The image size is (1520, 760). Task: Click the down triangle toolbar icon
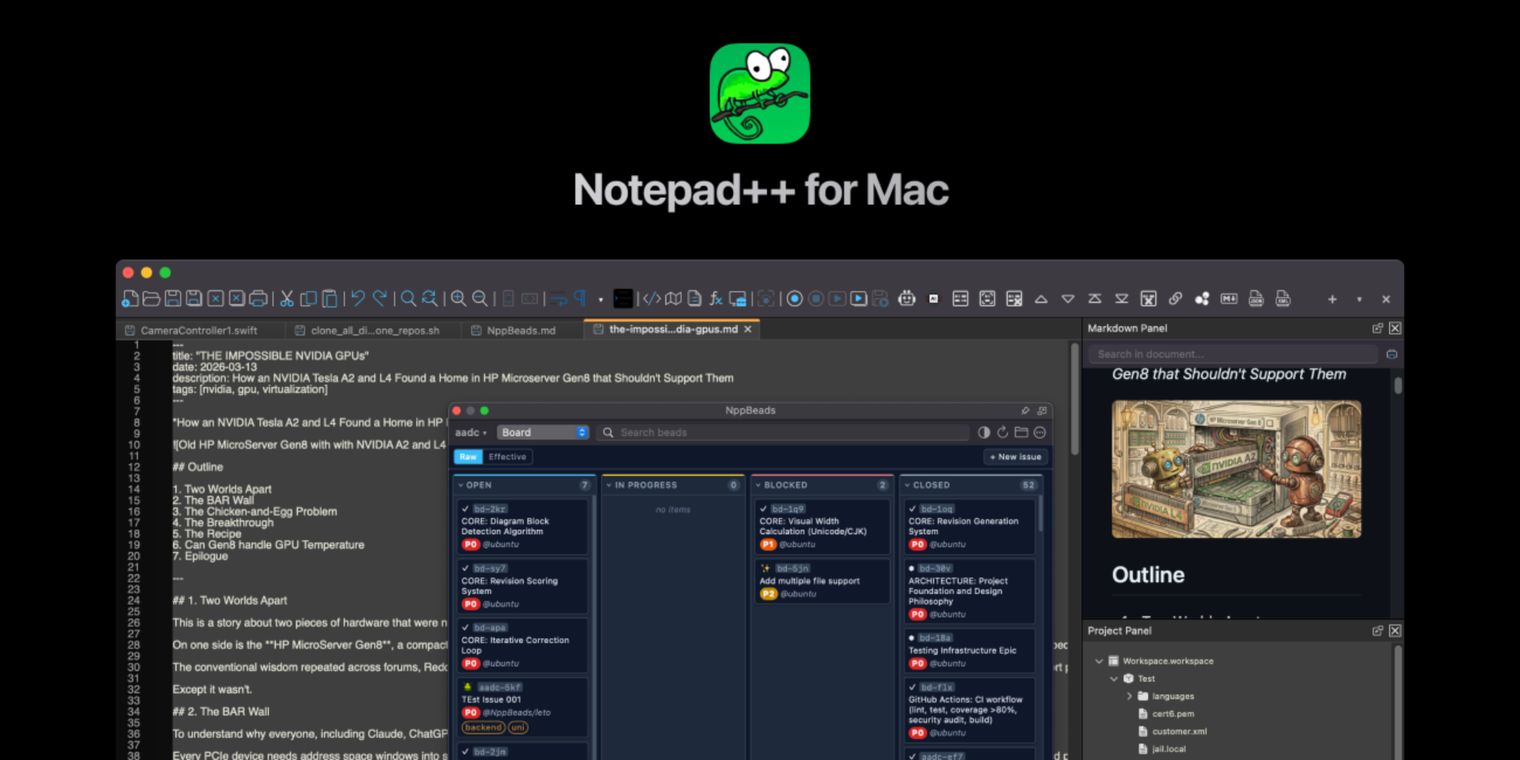coord(1068,299)
